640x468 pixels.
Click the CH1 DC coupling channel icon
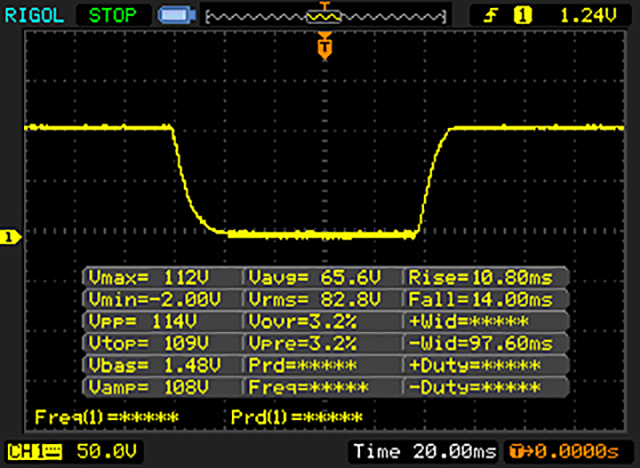[35, 452]
